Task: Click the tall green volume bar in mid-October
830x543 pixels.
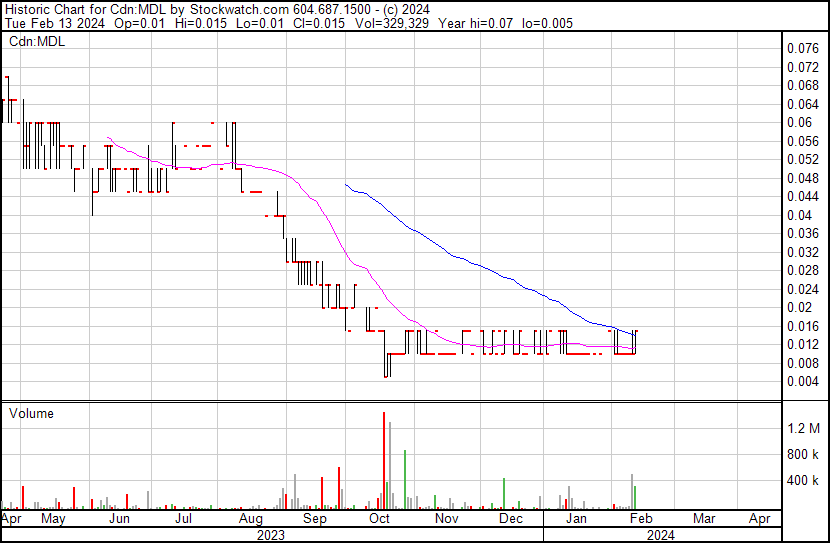Action: (x=404, y=480)
